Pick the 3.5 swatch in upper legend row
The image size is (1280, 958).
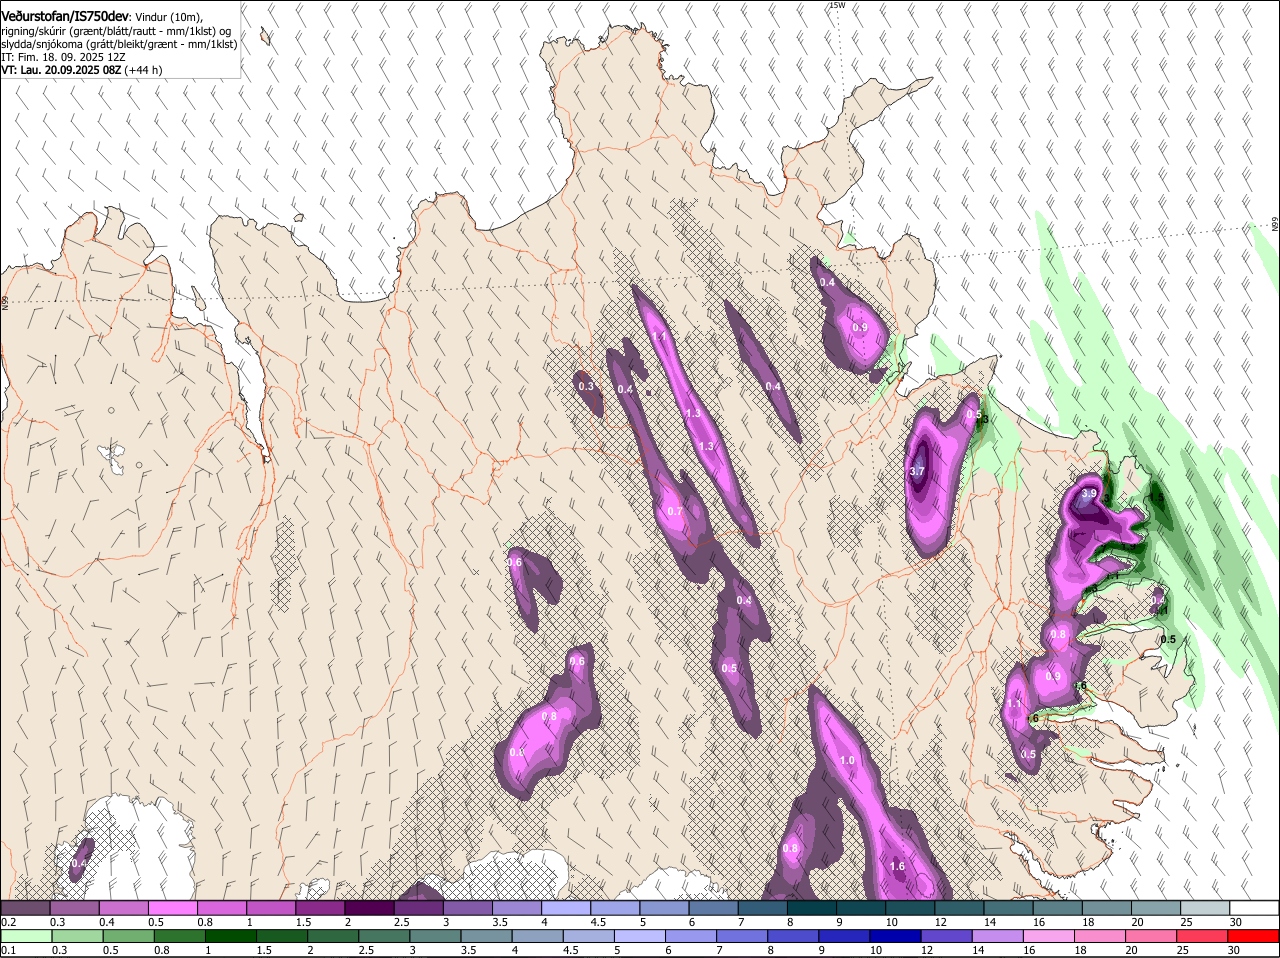click(x=516, y=908)
